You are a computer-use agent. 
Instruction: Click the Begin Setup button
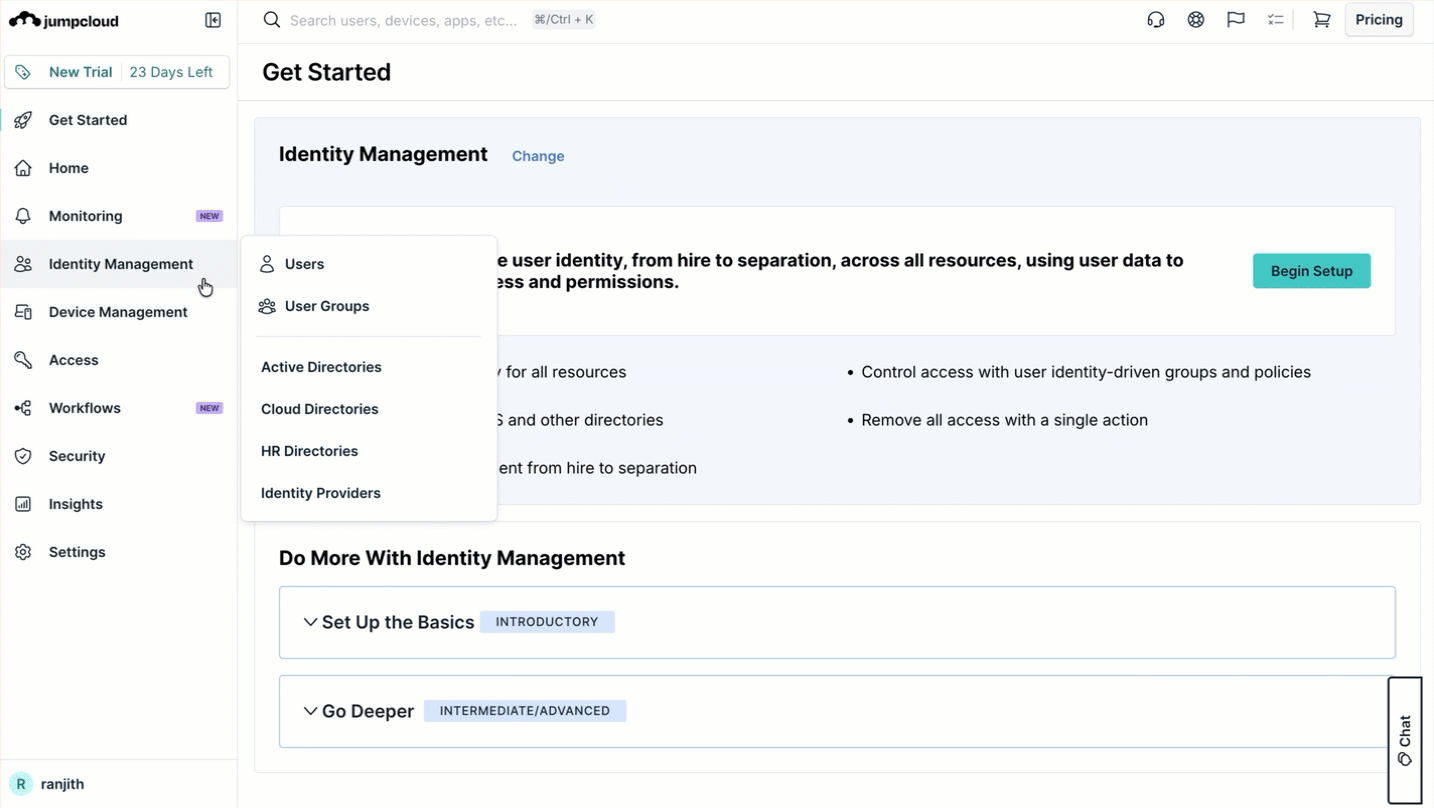pos(1311,271)
